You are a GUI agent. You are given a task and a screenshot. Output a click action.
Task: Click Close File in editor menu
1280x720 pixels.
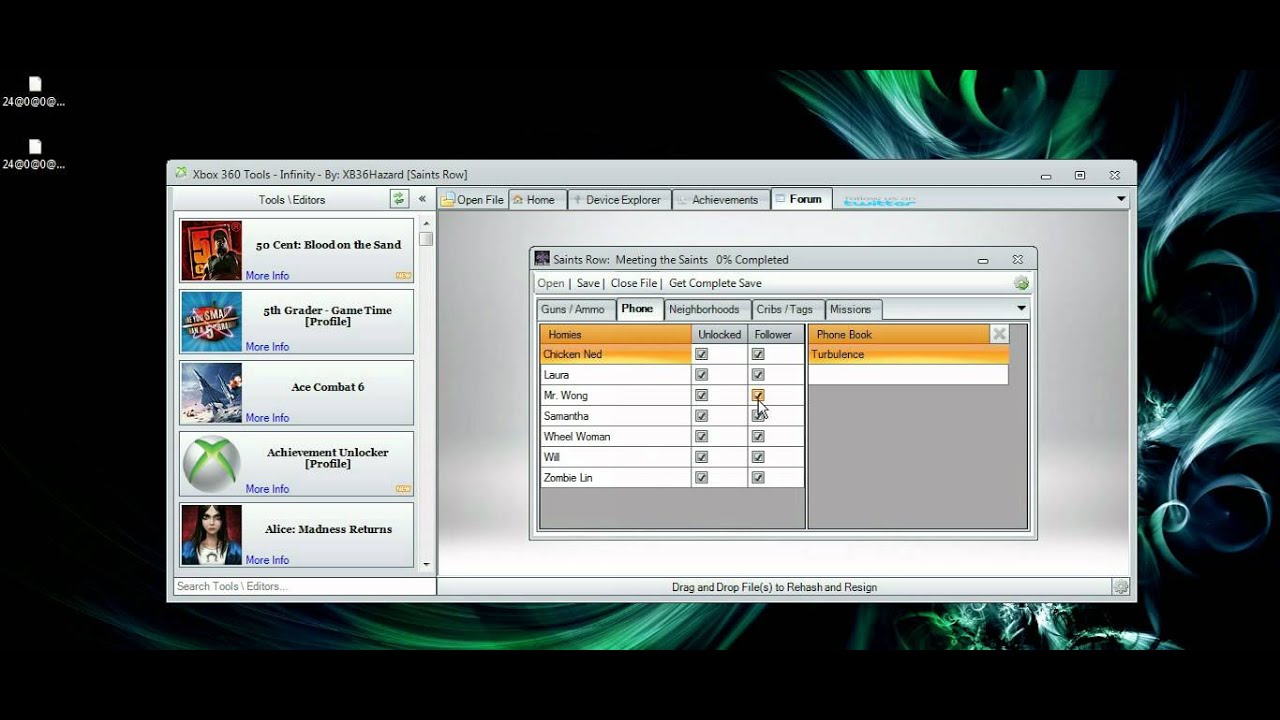click(634, 284)
